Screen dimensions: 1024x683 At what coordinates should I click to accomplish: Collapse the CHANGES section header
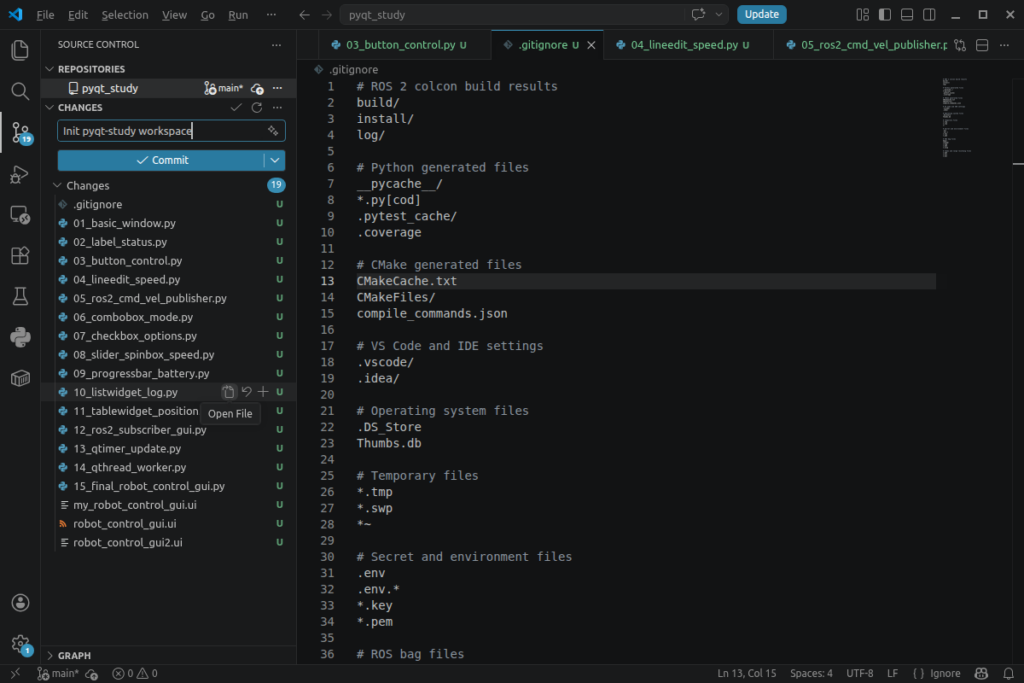[50, 107]
